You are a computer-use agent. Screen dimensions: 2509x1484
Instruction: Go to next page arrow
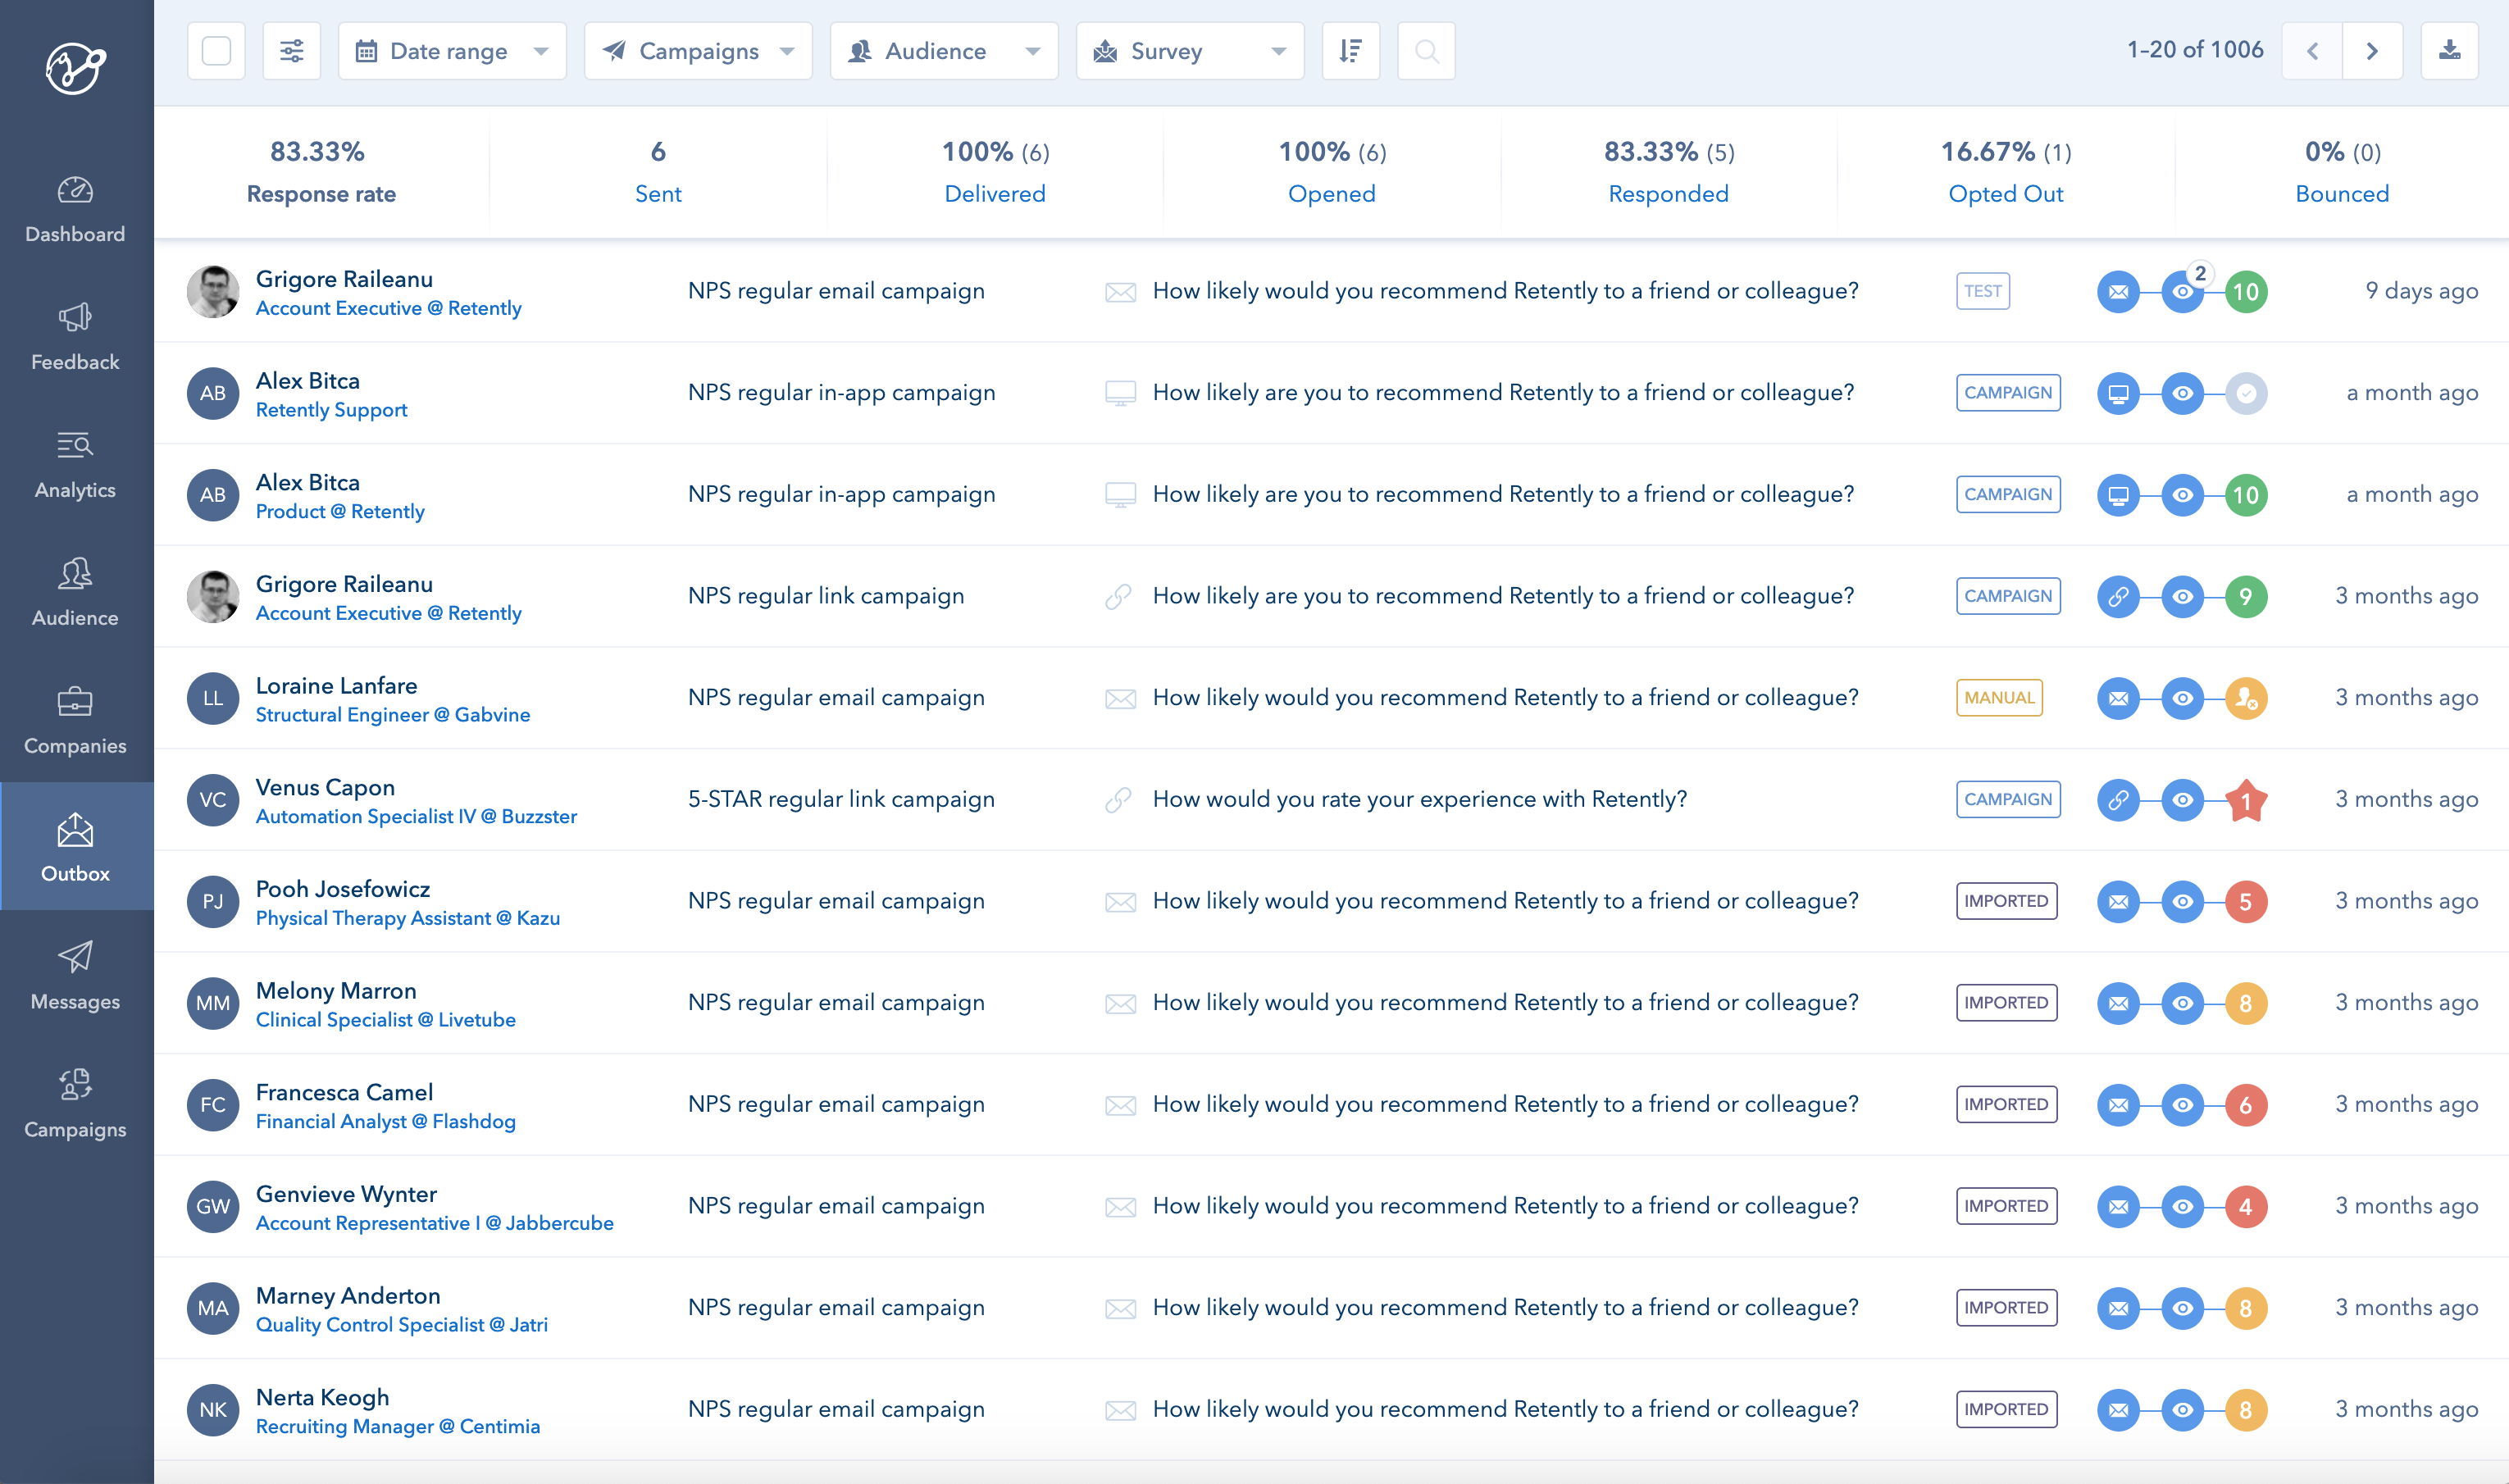(x=2372, y=51)
